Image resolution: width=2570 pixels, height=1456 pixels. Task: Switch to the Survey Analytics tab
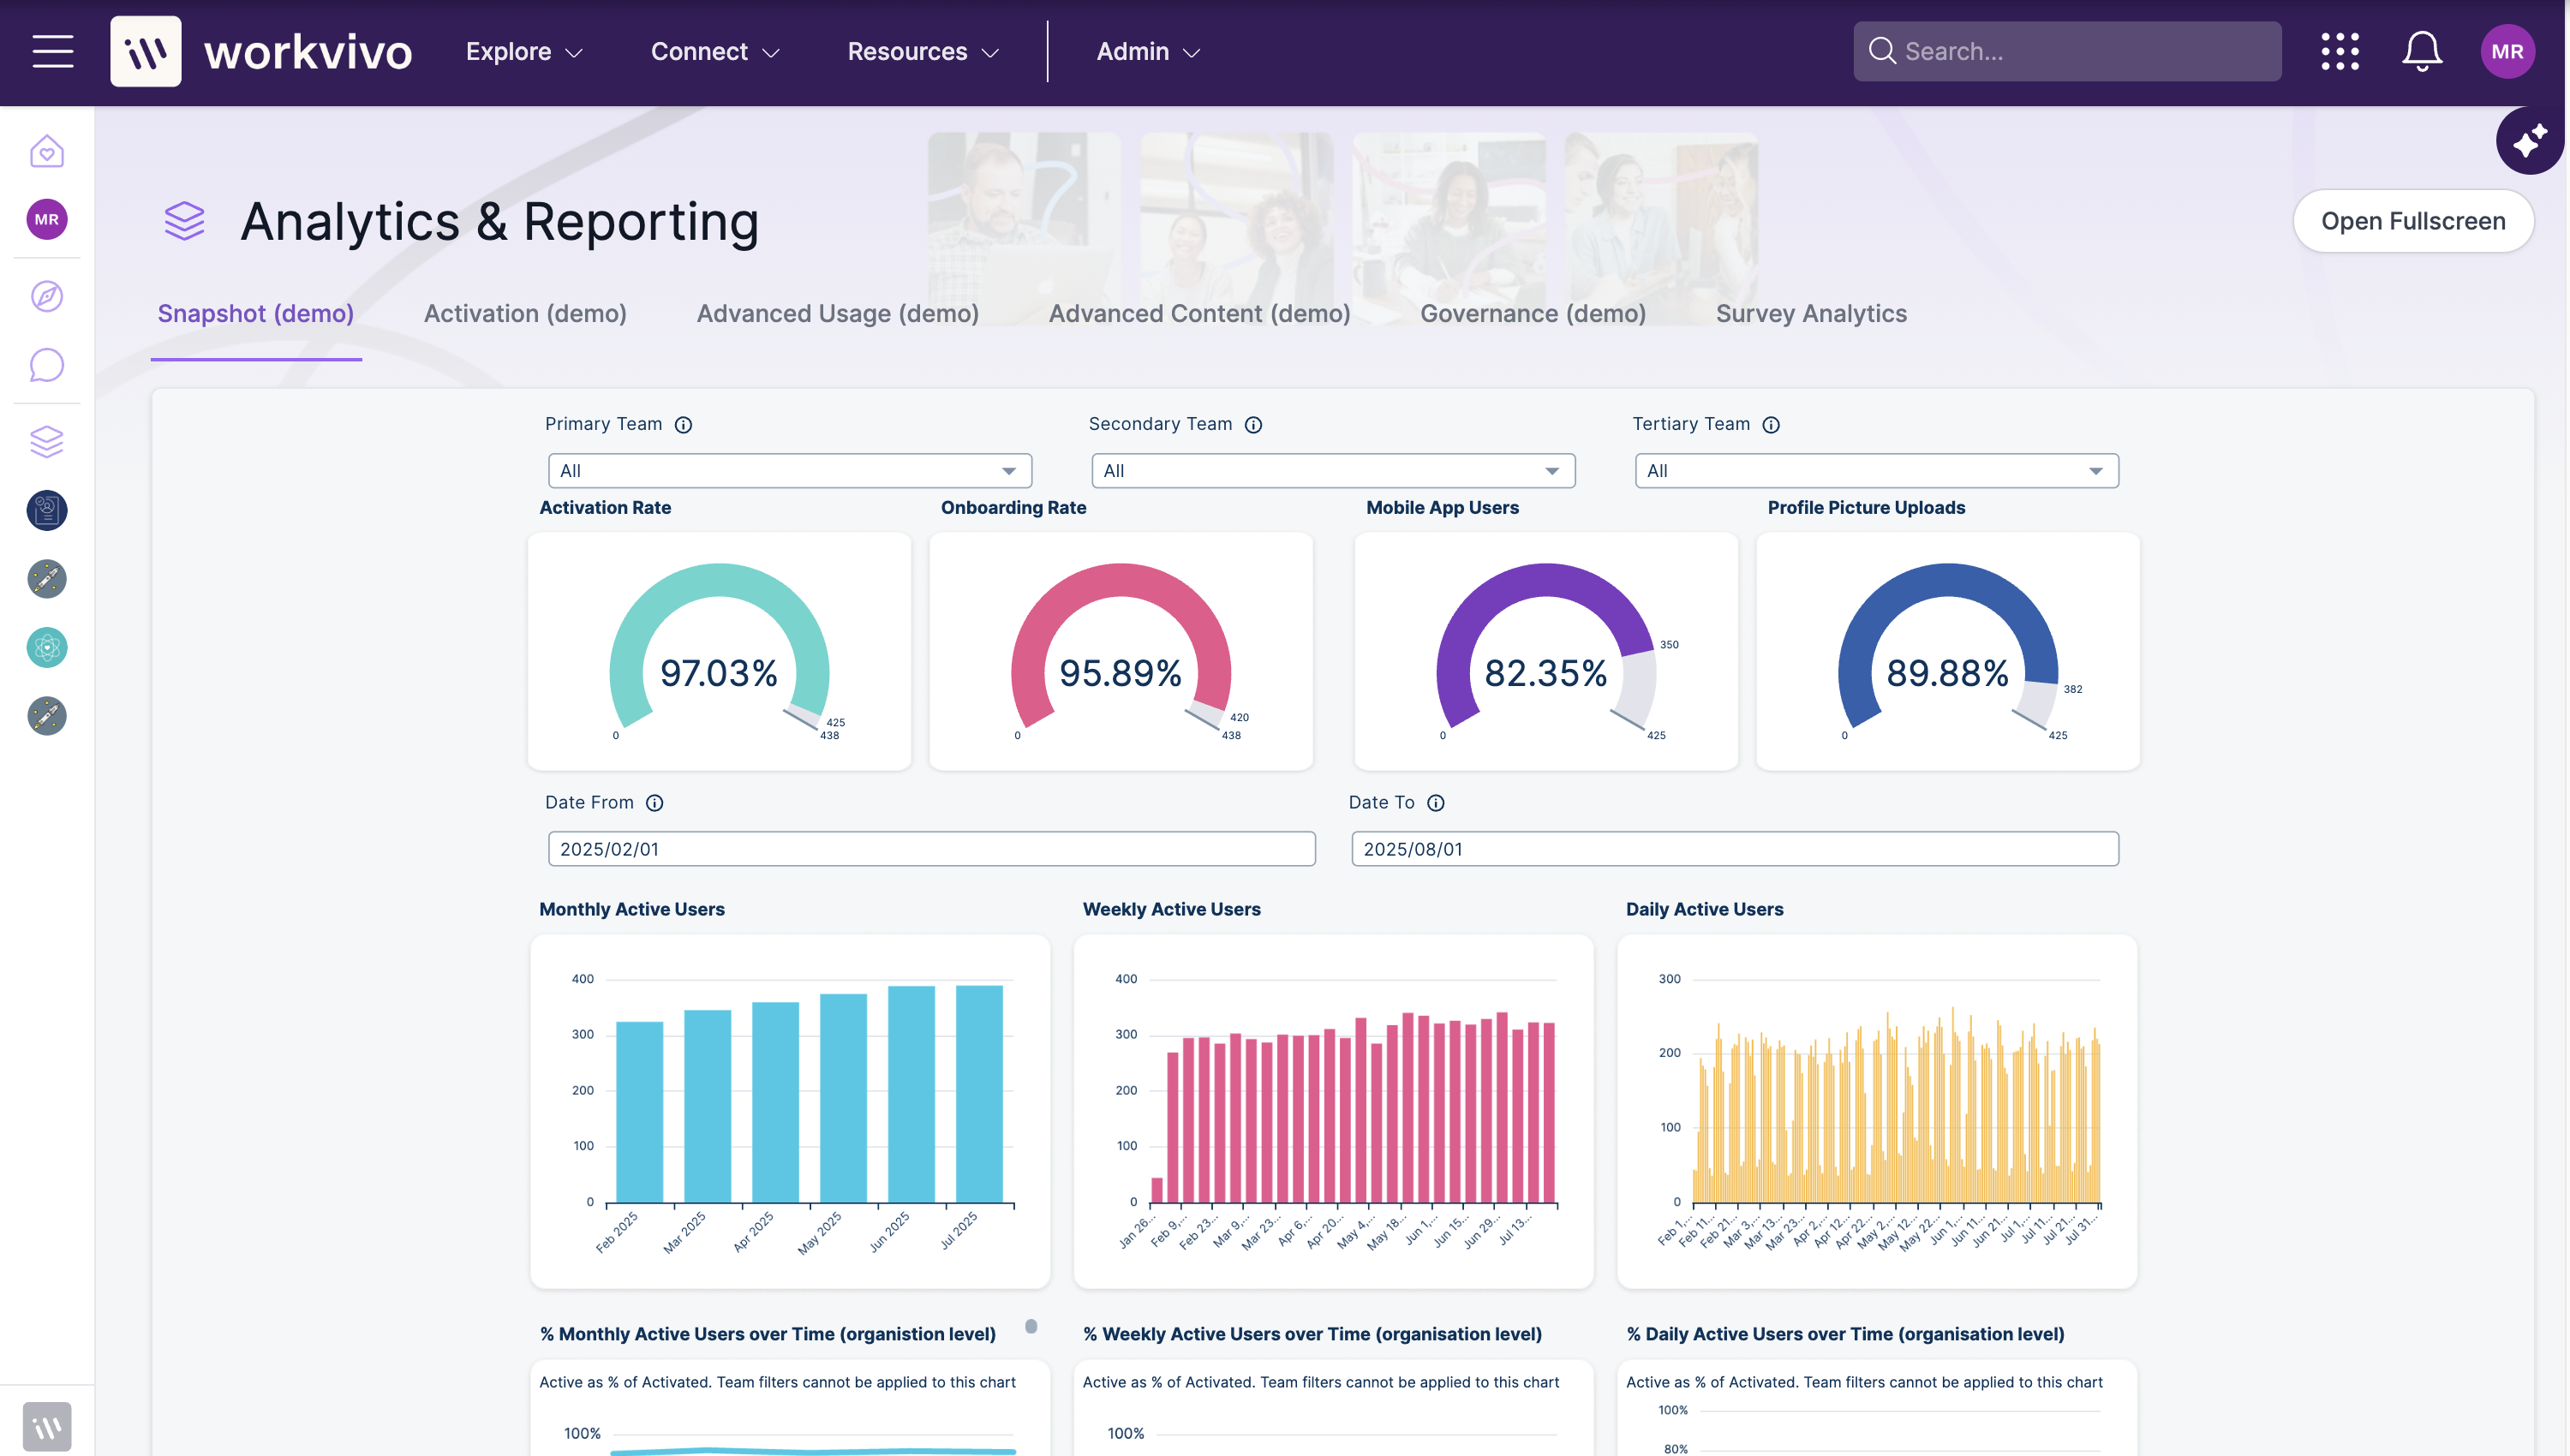click(x=1811, y=313)
